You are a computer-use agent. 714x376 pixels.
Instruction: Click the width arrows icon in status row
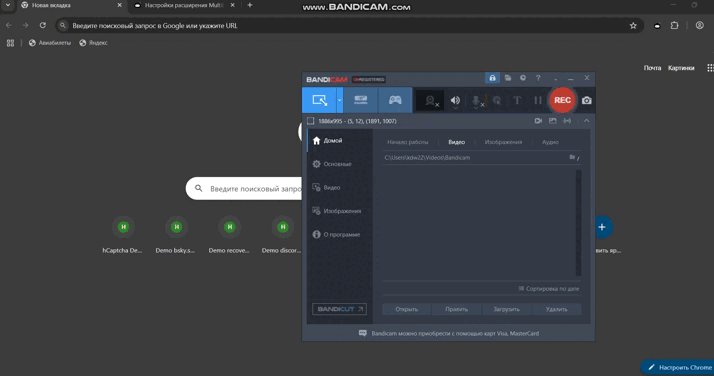(567, 121)
